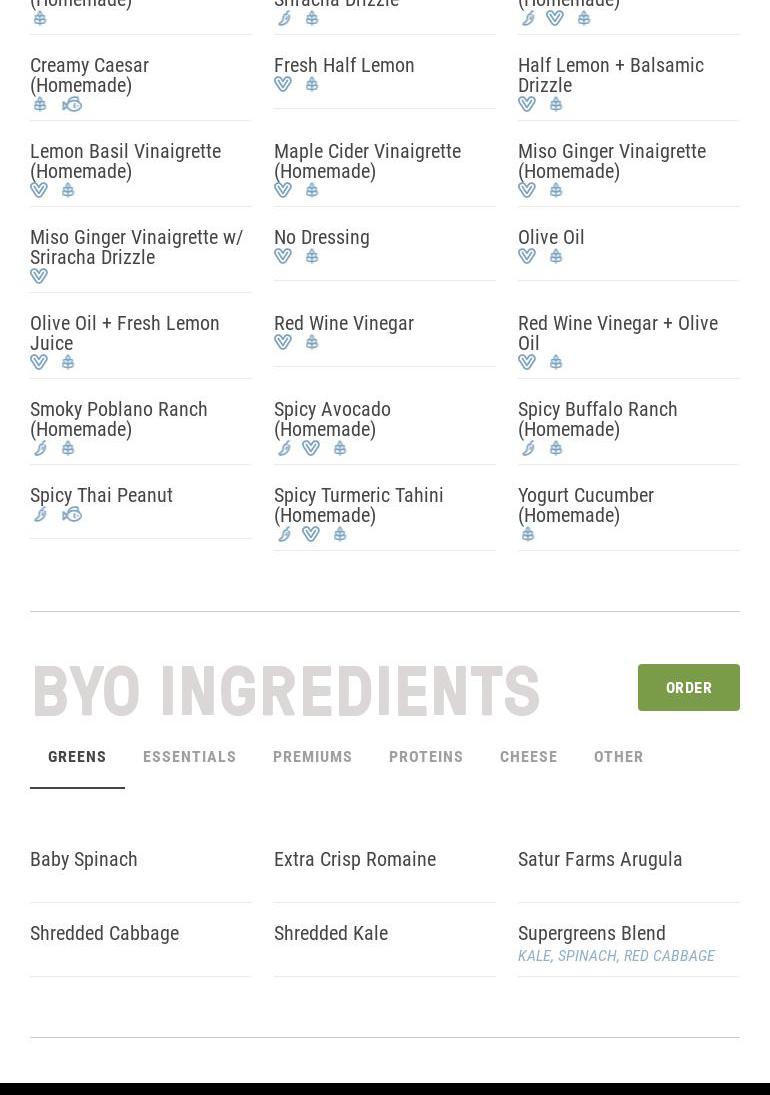770x1095 pixels.
Task: Click the vegan icon under Fresh Half Lemon
Action: point(283,85)
